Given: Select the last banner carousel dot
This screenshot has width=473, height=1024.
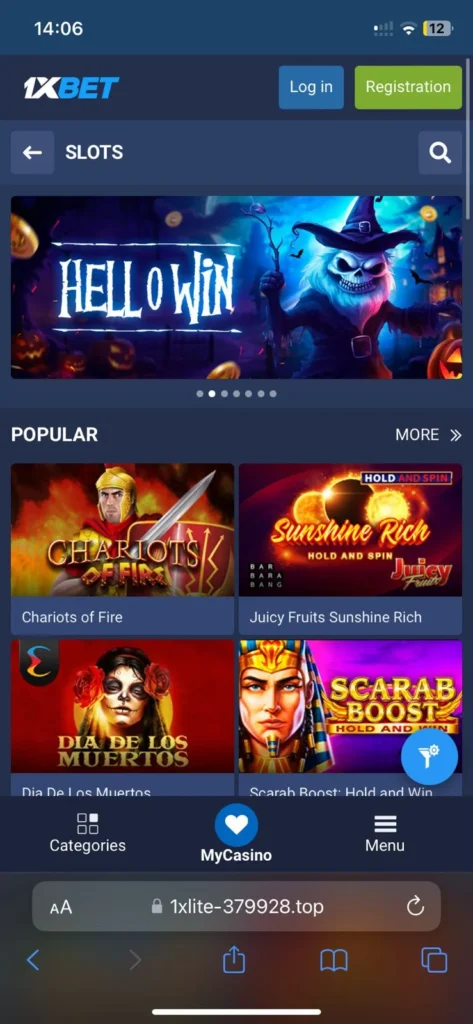Looking at the screenshot, I should point(273,394).
